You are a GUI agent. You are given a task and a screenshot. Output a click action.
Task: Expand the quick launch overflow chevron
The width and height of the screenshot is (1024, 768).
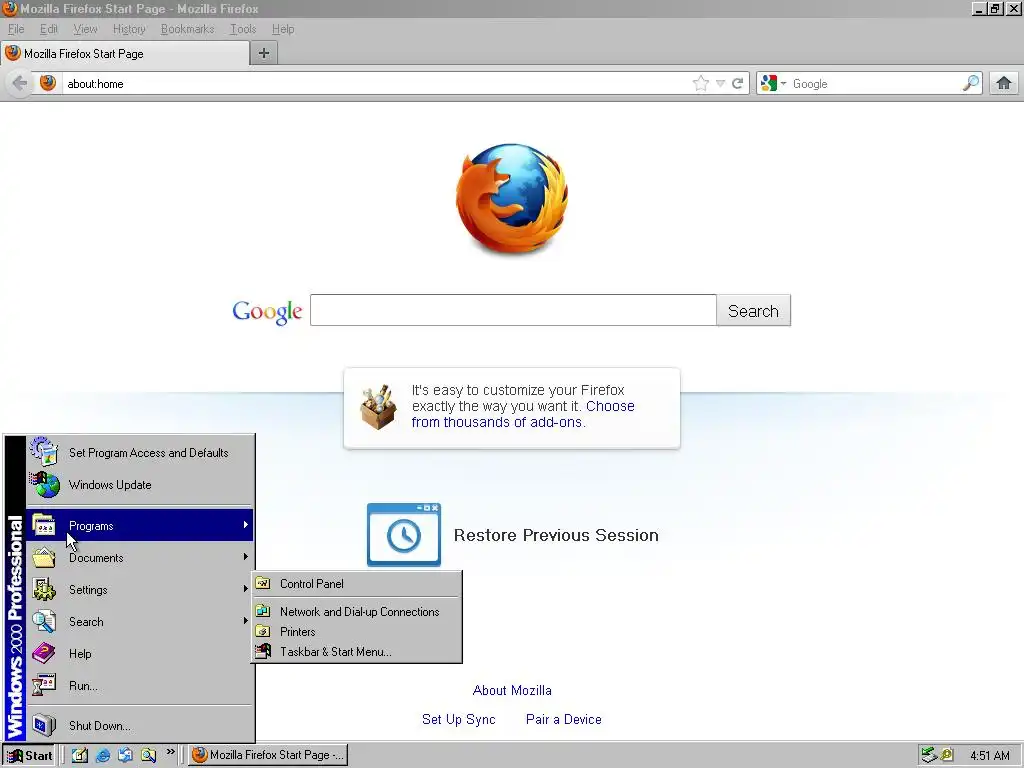170,752
